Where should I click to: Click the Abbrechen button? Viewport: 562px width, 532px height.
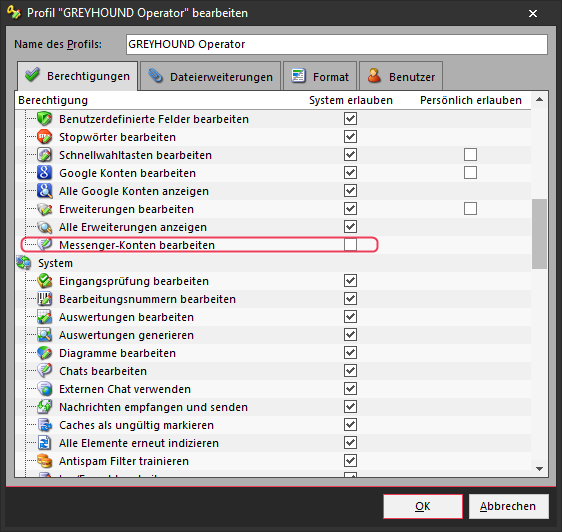click(x=508, y=506)
